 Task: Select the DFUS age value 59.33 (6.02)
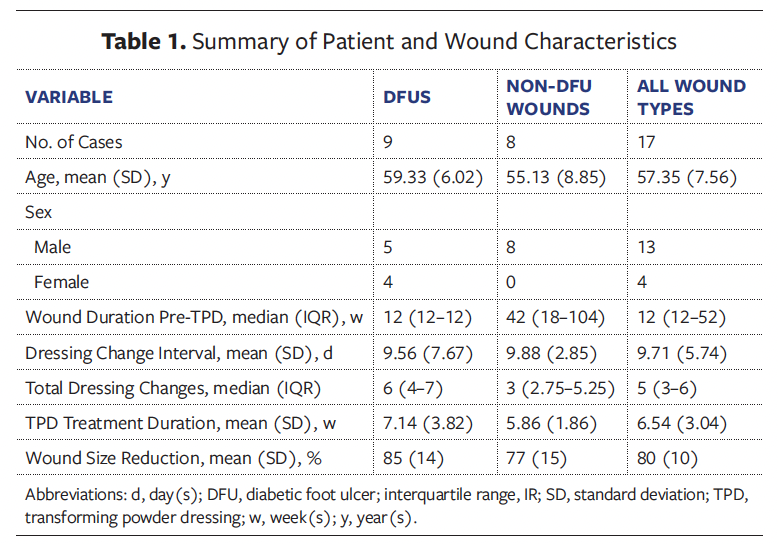(x=433, y=177)
